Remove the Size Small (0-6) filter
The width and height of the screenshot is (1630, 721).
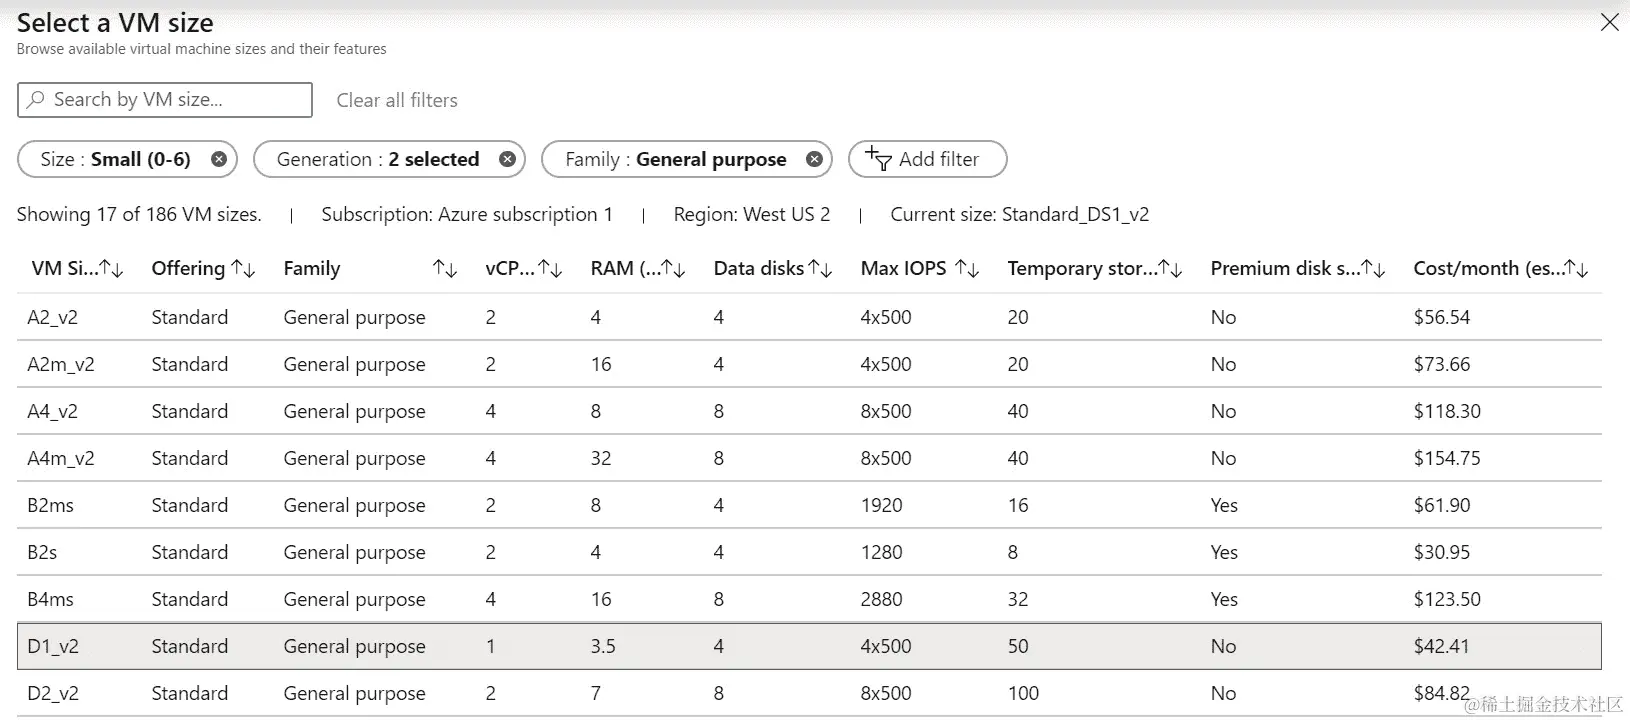coord(218,159)
